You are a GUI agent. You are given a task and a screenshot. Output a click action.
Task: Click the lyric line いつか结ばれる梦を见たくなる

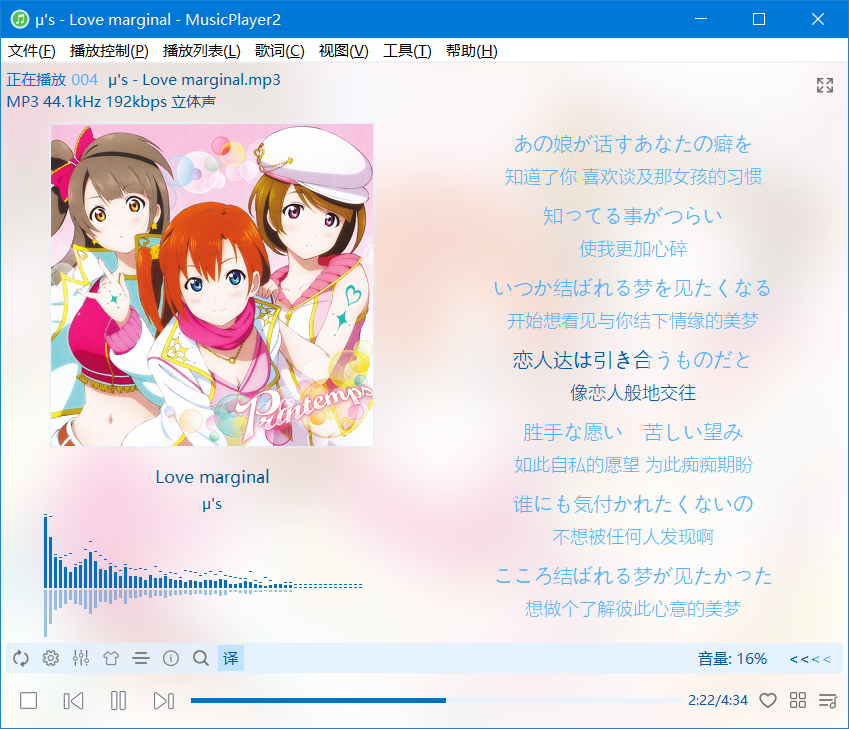pos(632,288)
